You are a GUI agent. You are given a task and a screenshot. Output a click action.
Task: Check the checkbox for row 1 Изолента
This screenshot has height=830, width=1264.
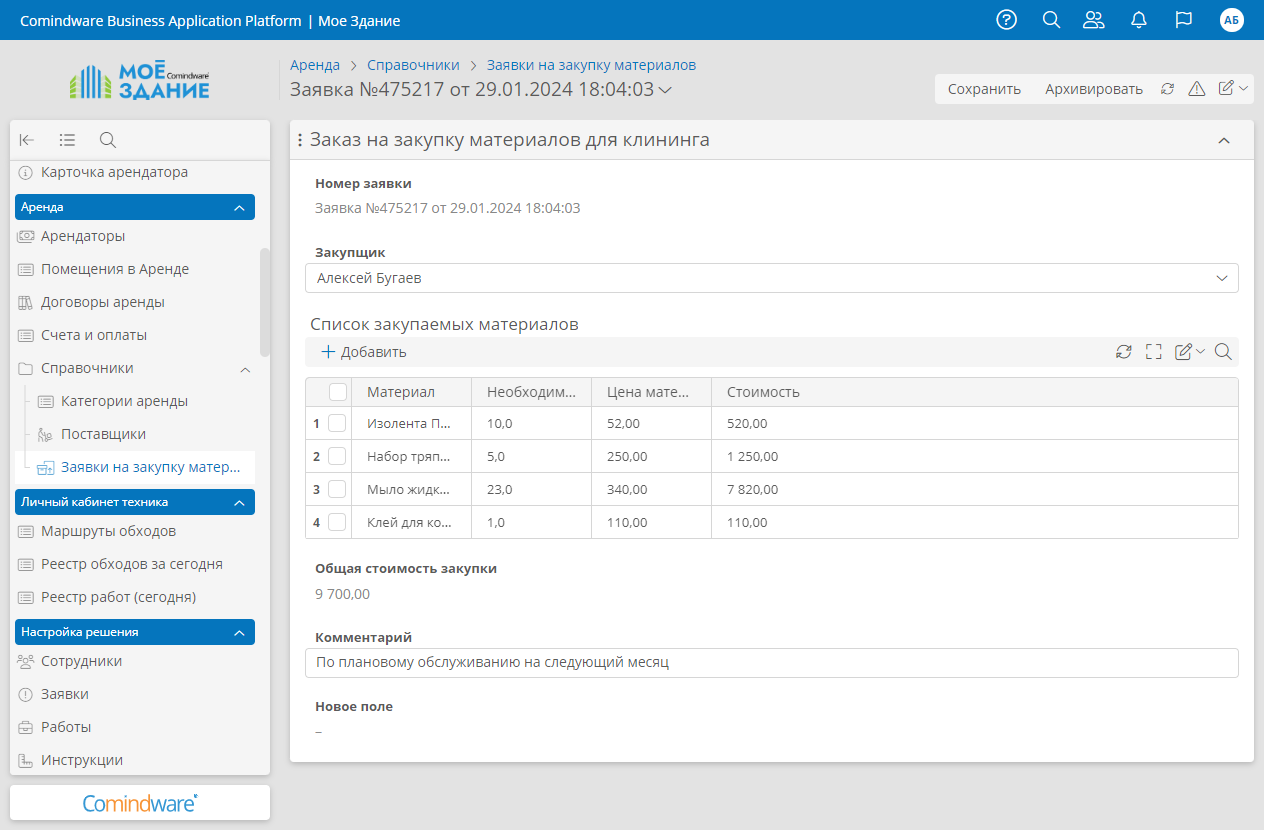click(338, 424)
